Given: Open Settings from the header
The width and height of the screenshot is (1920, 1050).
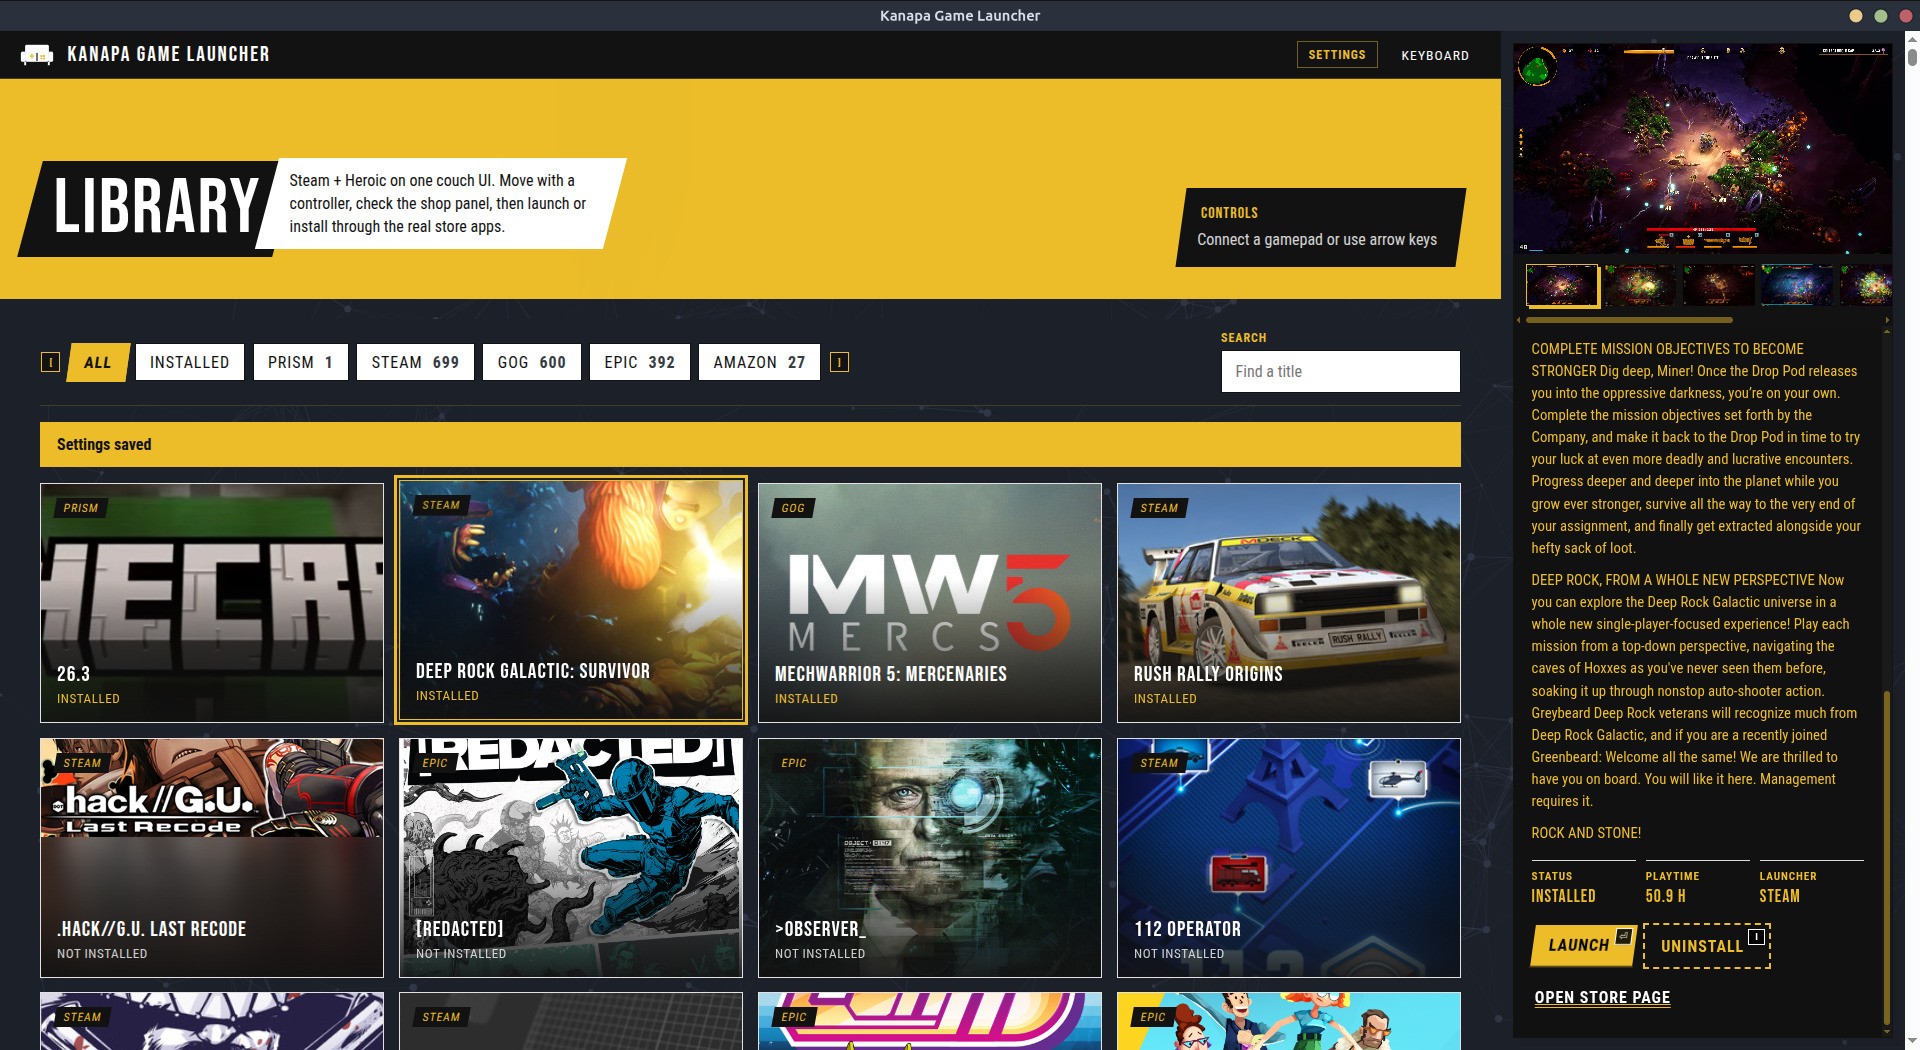Looking at the screenshot, I should (x=1337, y=54).
